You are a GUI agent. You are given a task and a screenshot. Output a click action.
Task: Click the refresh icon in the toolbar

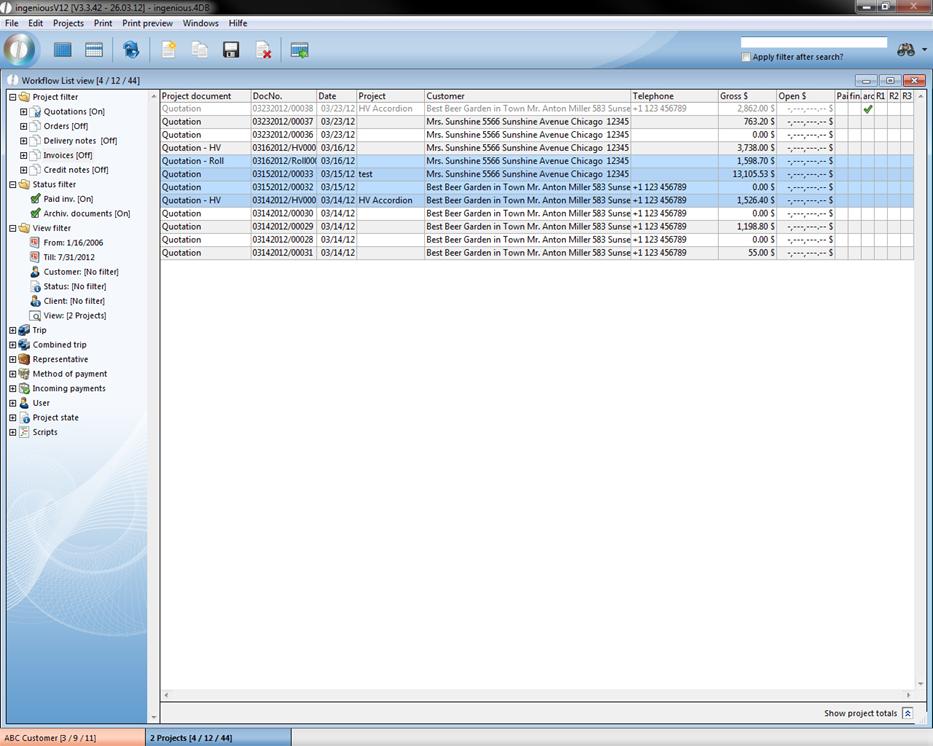click(131, 50)
